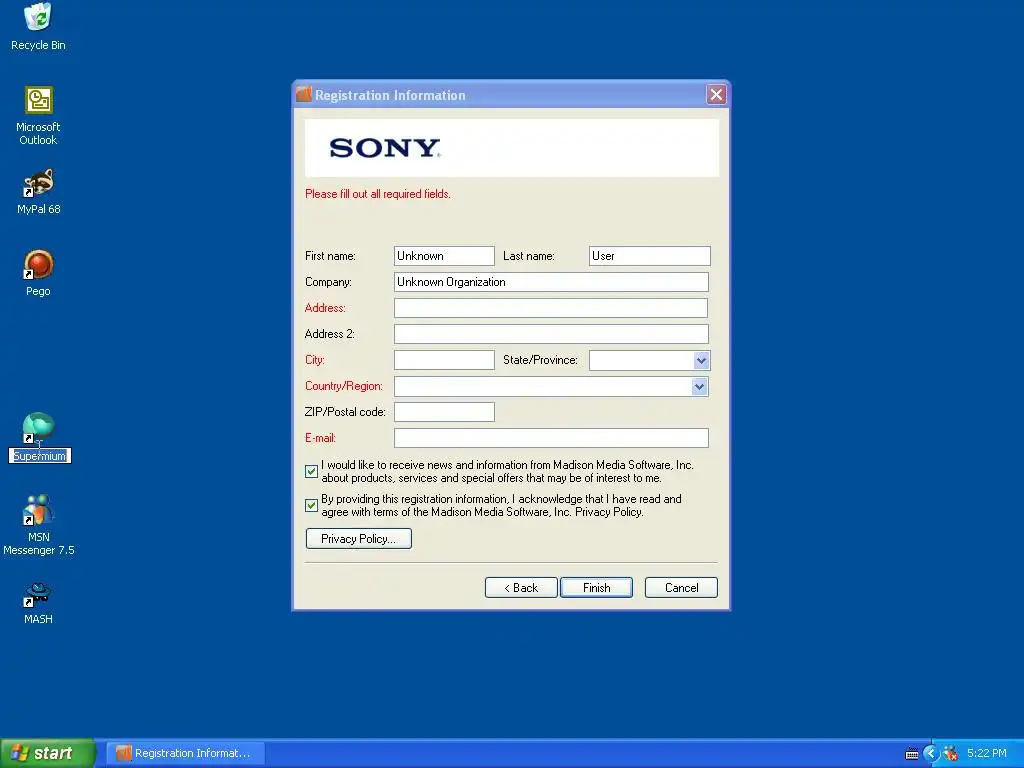Image resolution: width=1024 pixels, height=768 pixels.
Task: Focus the City field
Action: (444, 360)
